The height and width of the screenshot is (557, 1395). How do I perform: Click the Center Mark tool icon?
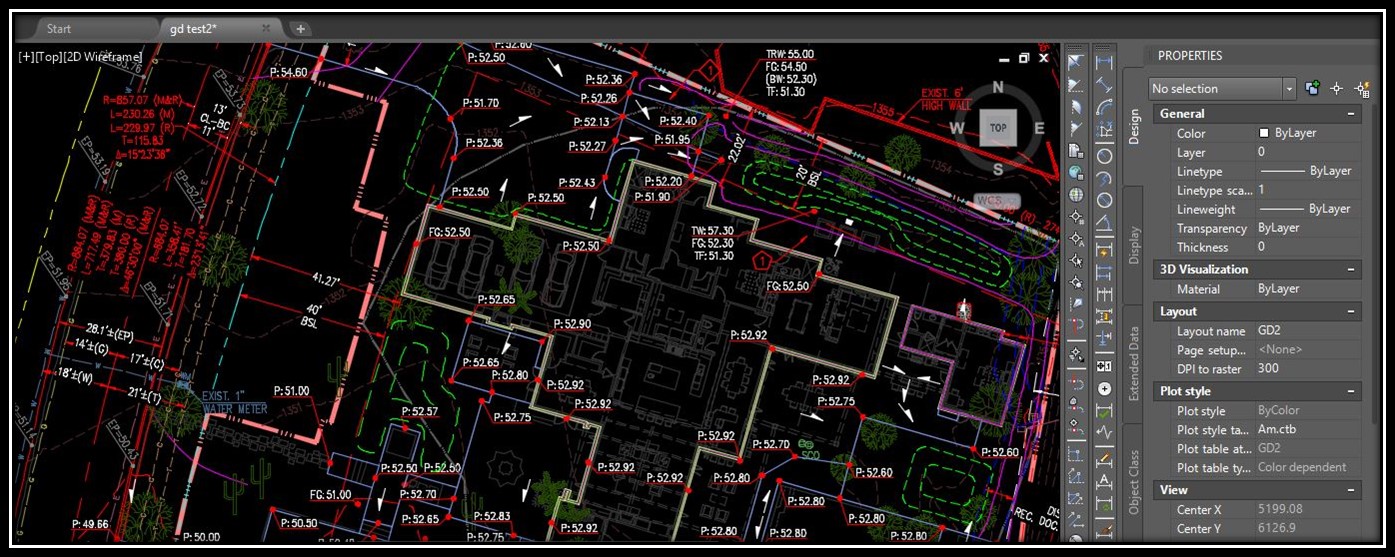[1104, 388]
